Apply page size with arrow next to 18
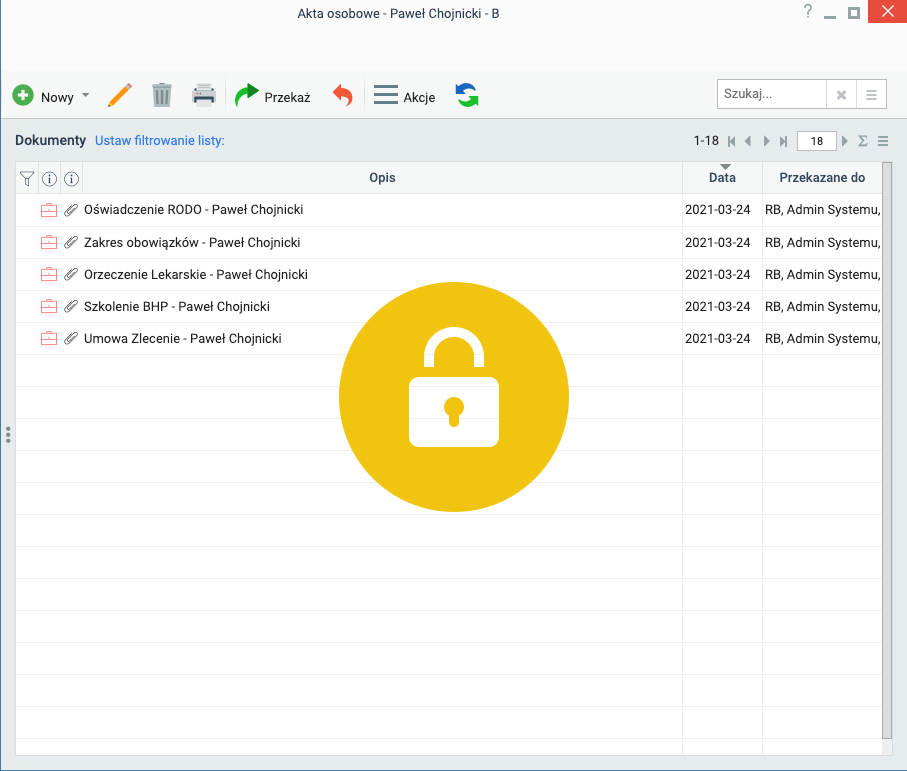 point(845,141)
